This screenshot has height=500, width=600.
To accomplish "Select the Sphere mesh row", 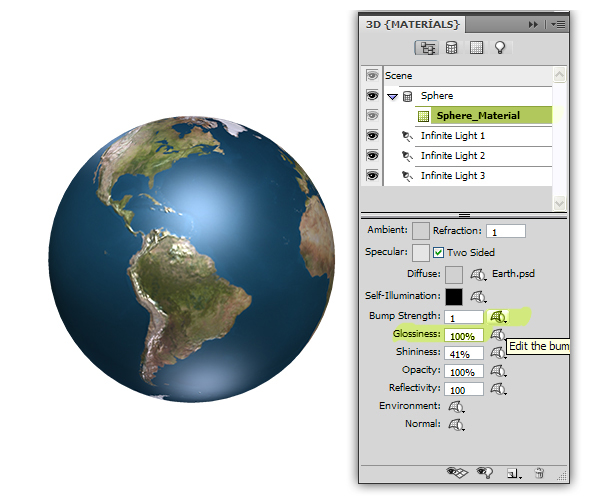I will click(x=468, y=96).
